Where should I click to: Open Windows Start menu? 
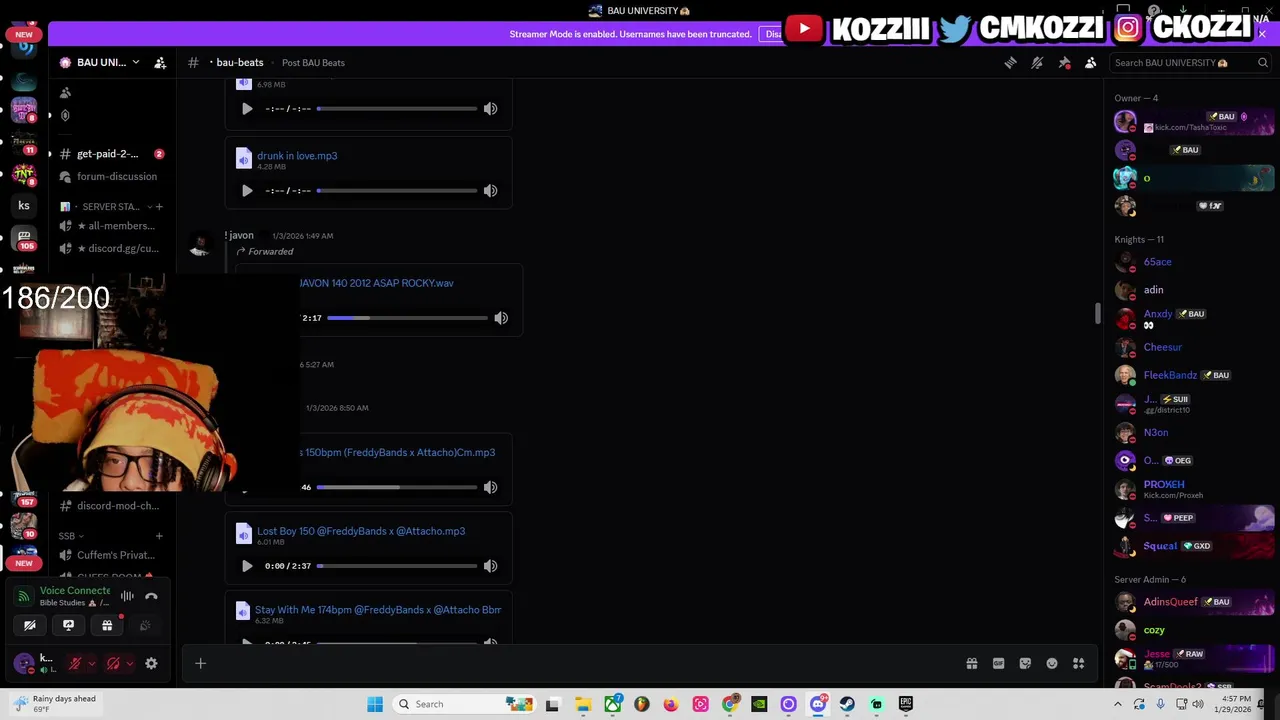click(375, 704)
